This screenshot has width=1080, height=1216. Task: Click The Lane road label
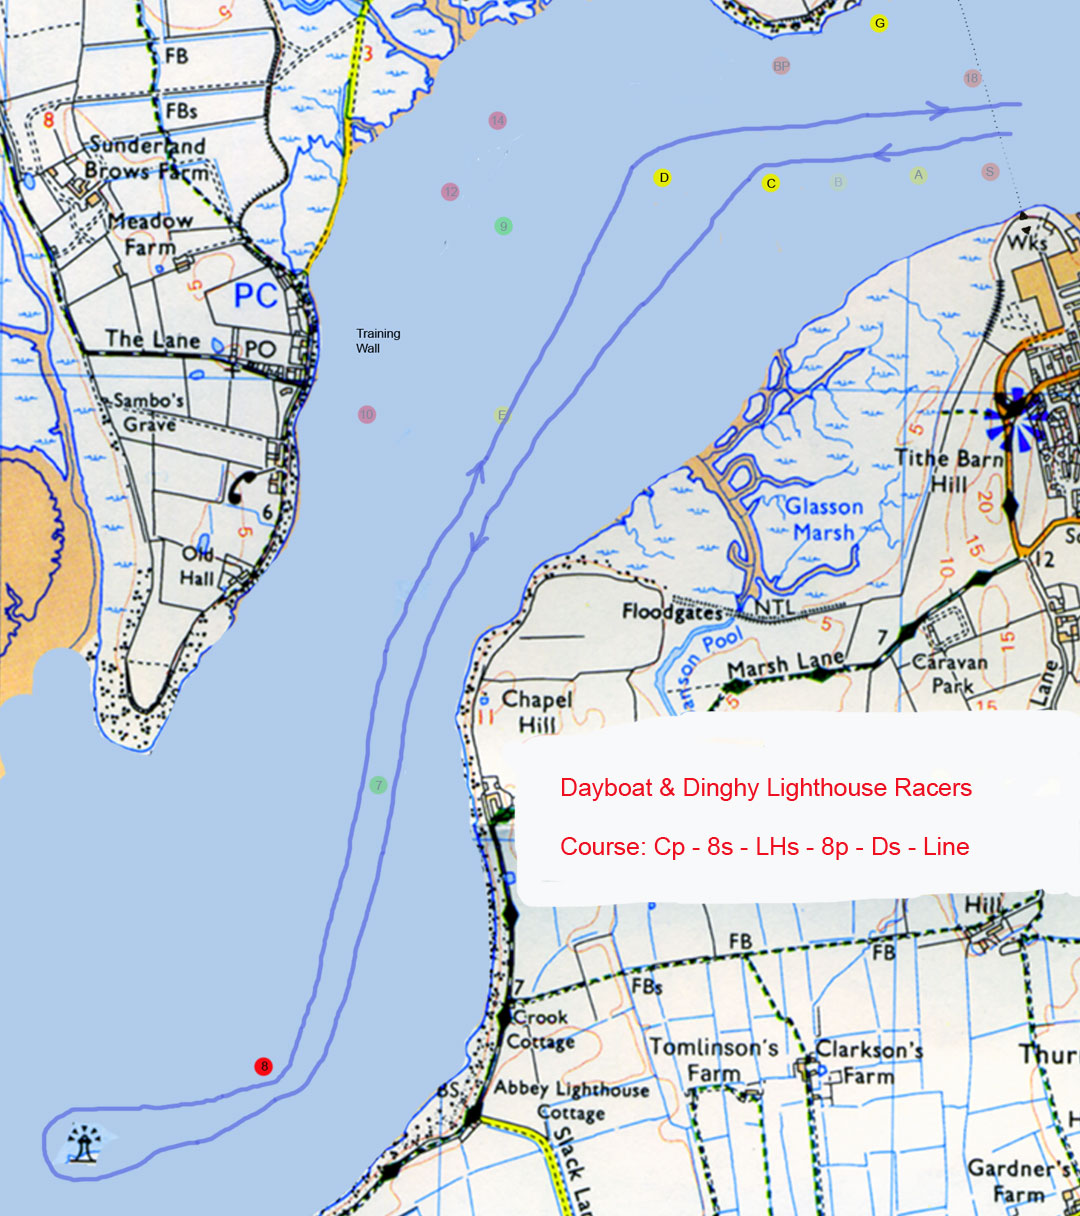click(x=153, y=339)
